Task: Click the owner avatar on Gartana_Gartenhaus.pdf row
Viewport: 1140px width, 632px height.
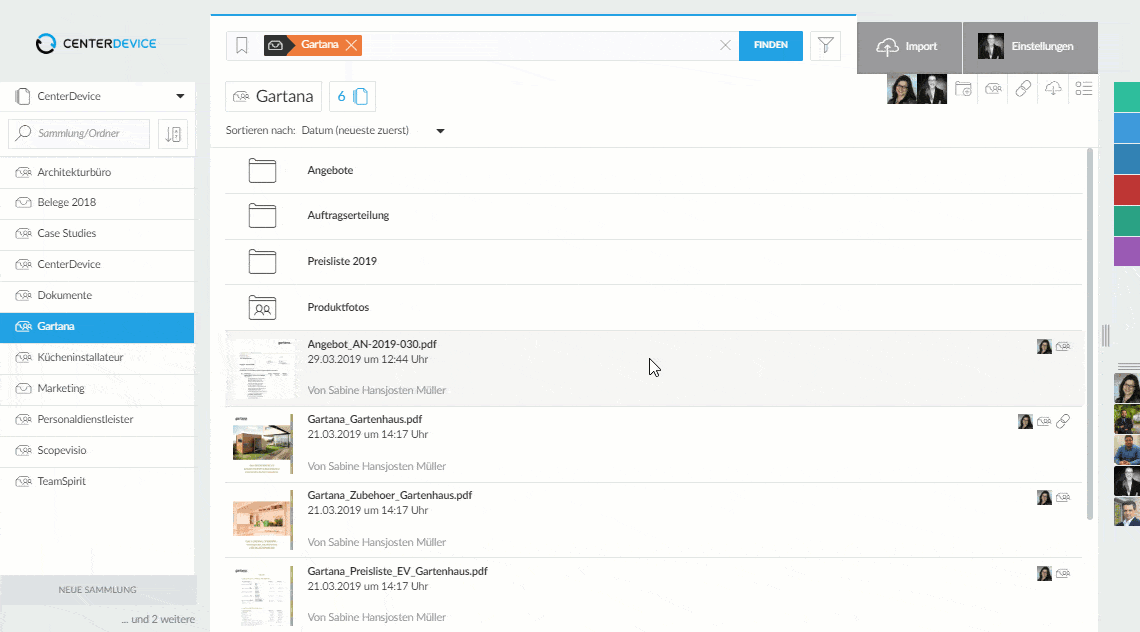Action: (x=1025, y=422)
